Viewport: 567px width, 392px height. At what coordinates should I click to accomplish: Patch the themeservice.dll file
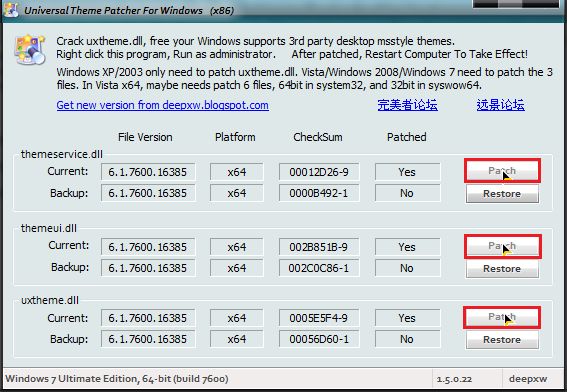(x=502, y=171)
